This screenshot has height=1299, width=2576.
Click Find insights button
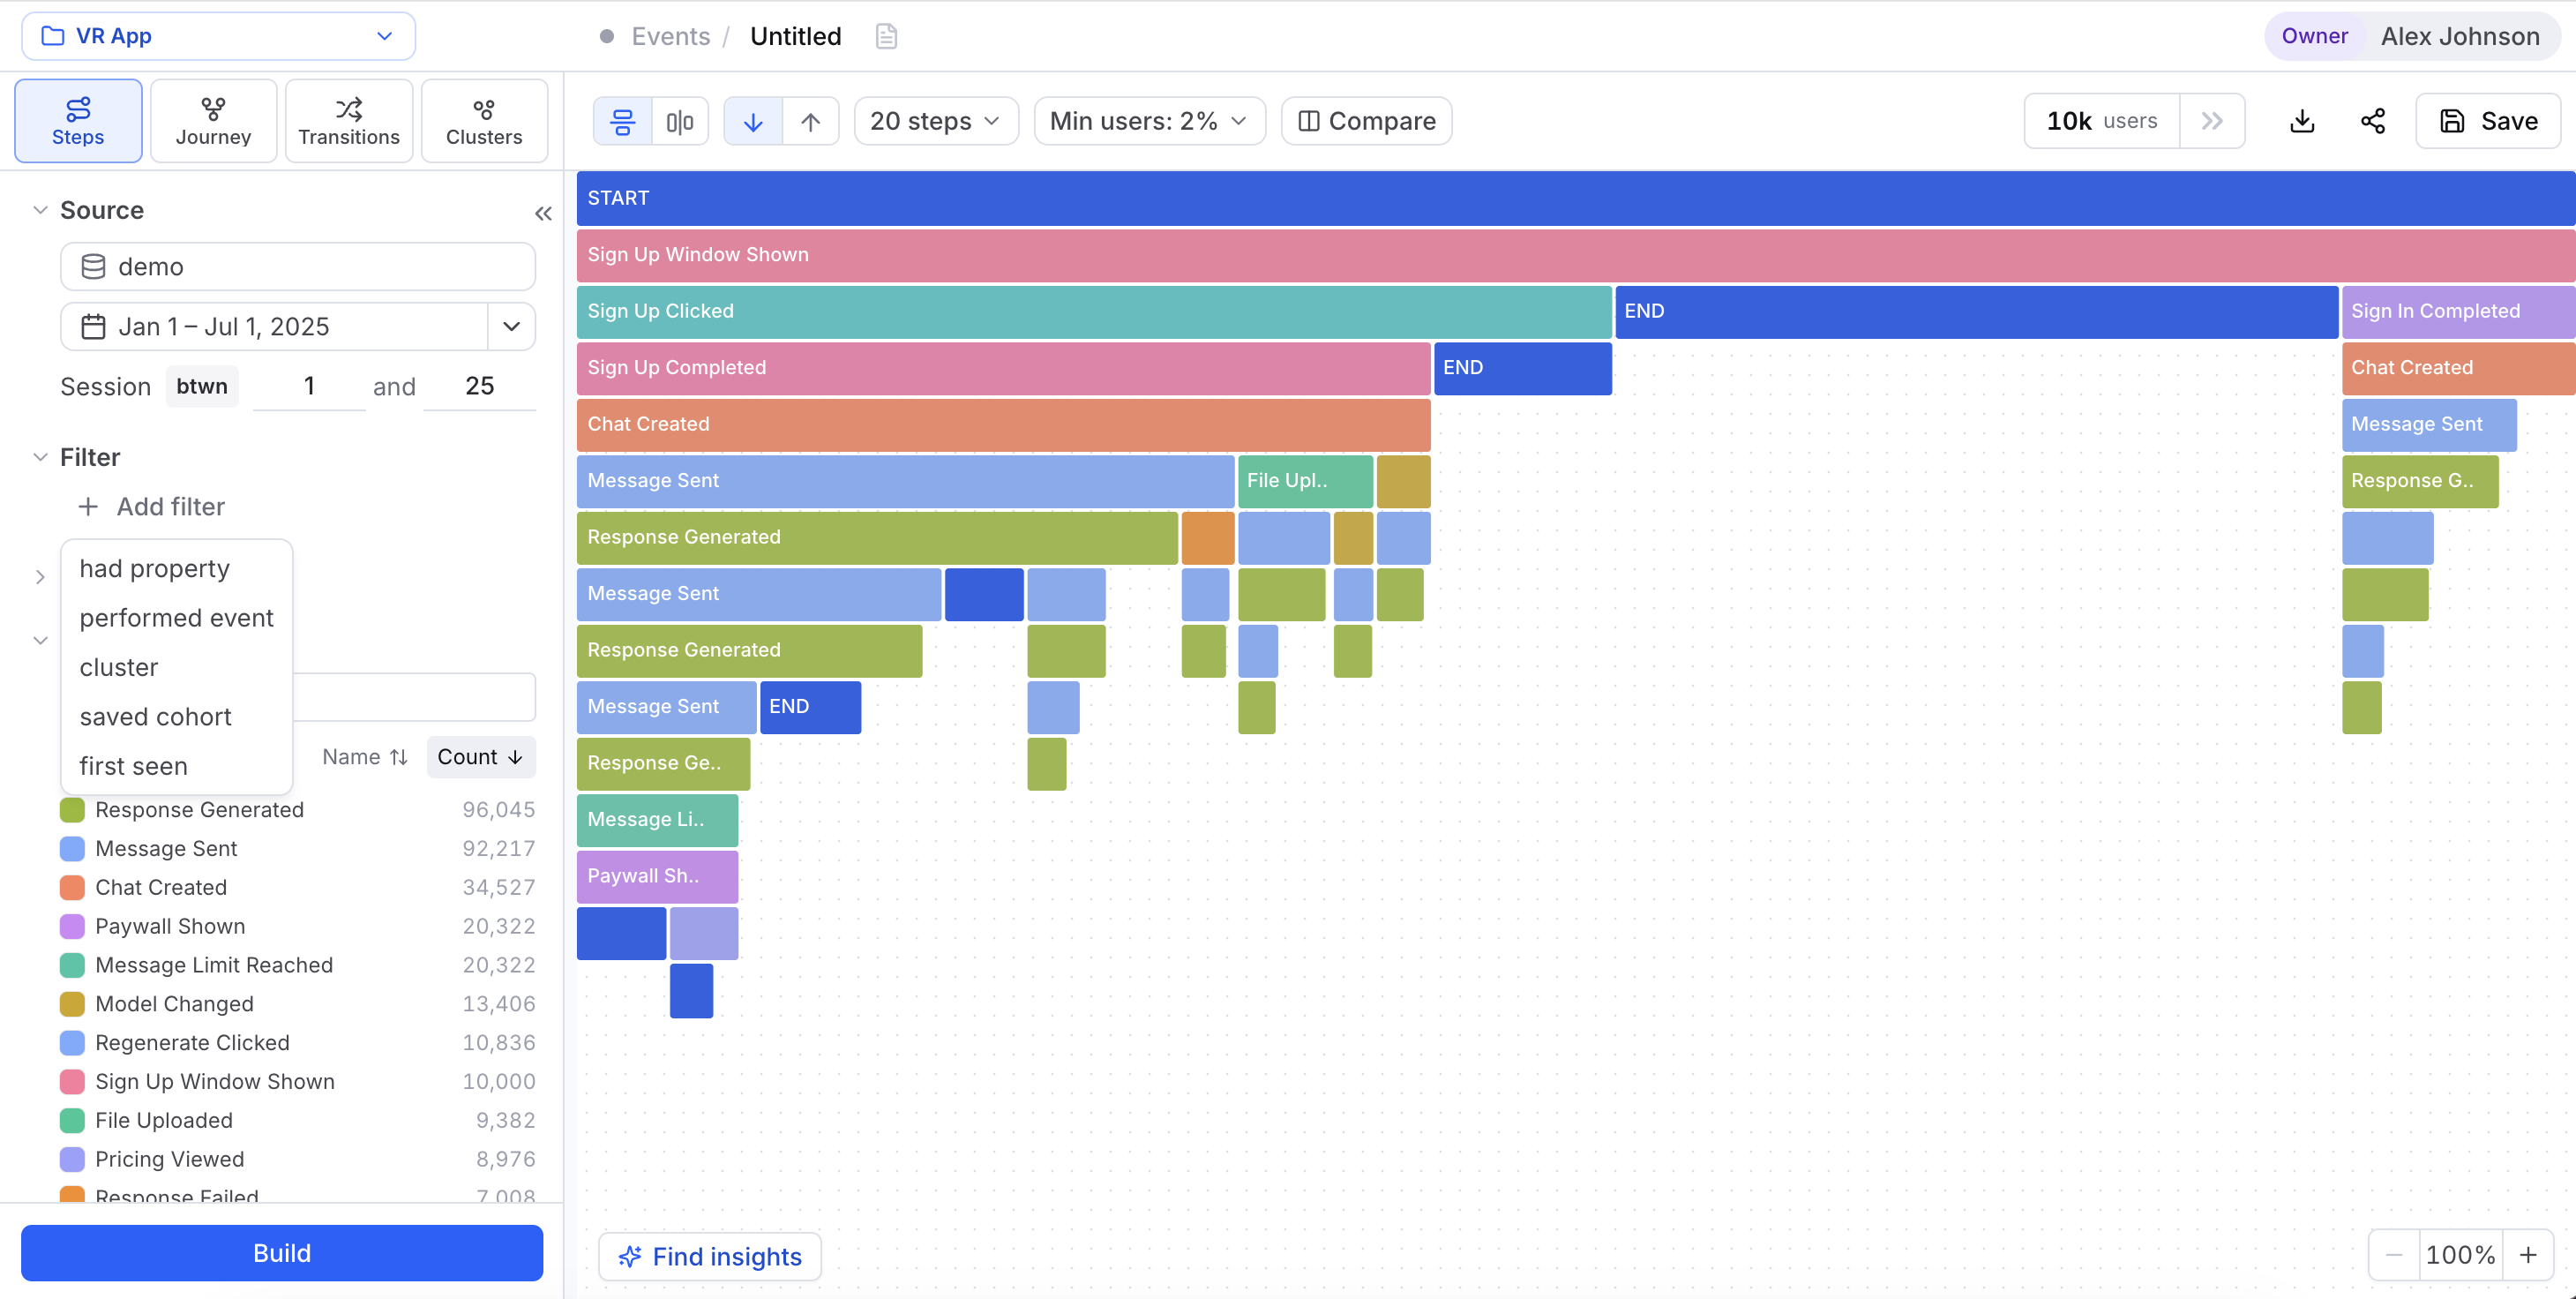point(710,1256)
